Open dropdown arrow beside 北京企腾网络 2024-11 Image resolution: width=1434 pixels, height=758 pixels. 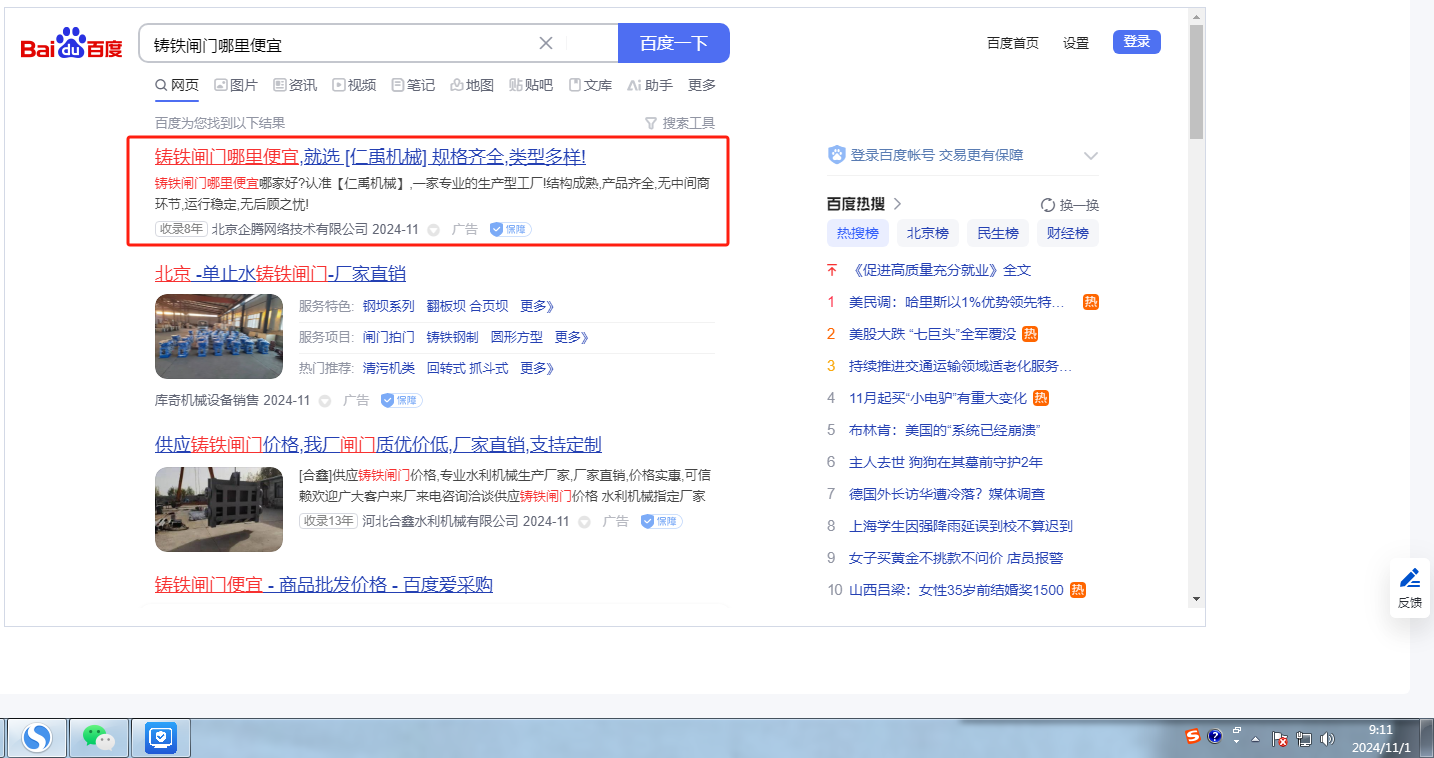pyautogui.click(x=434, y=230)
